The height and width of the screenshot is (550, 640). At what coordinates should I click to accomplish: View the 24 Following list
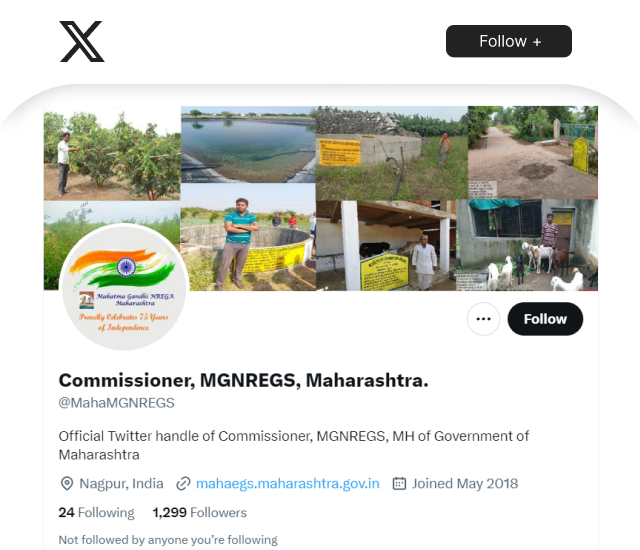96,512
